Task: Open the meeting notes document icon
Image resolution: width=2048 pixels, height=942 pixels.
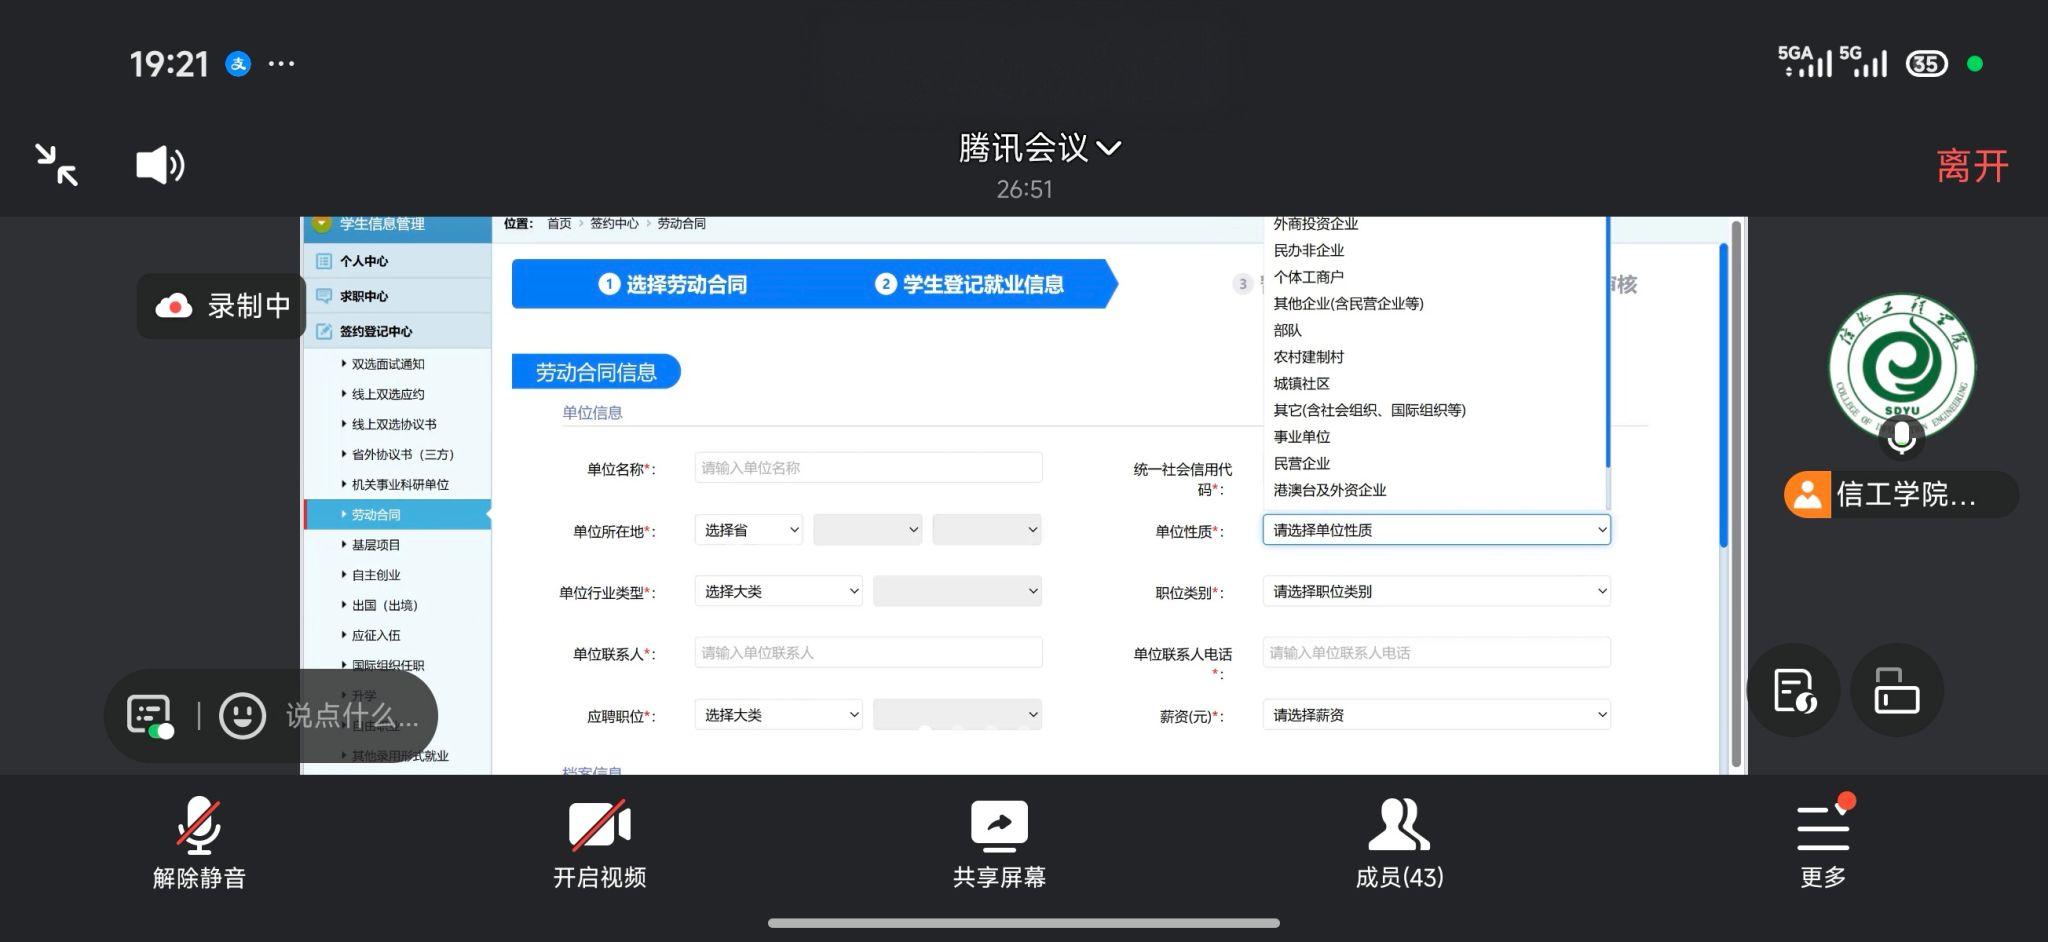Action: click(x=1794, y=691)
